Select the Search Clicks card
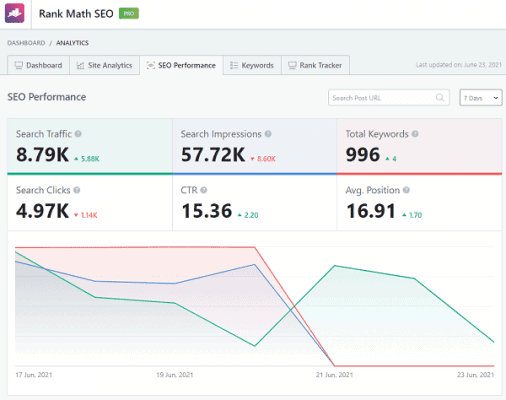Screen dimensions: 506x400 tap(90, 203)
